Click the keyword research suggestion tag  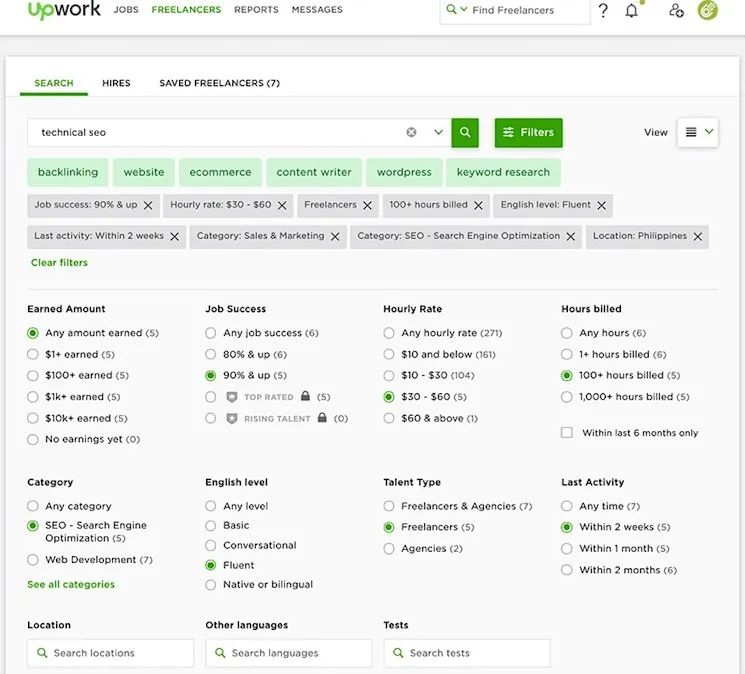pos(503,172)
